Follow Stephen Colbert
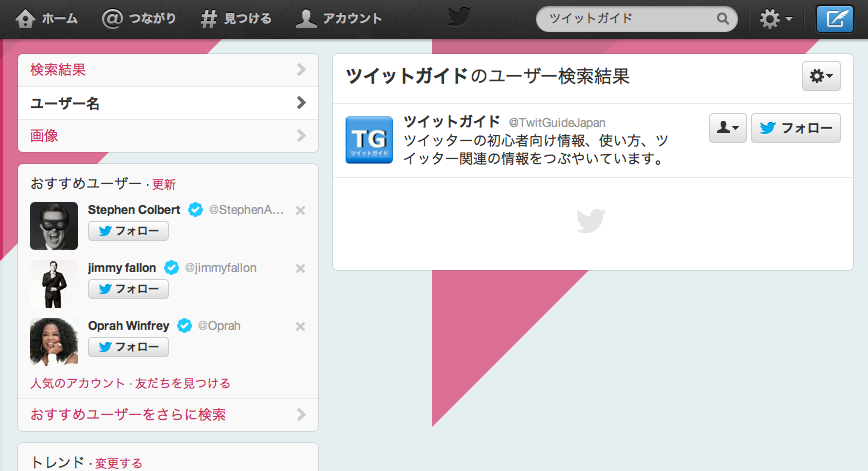This screenshot has height=471, width=868. tap(128, 231)
